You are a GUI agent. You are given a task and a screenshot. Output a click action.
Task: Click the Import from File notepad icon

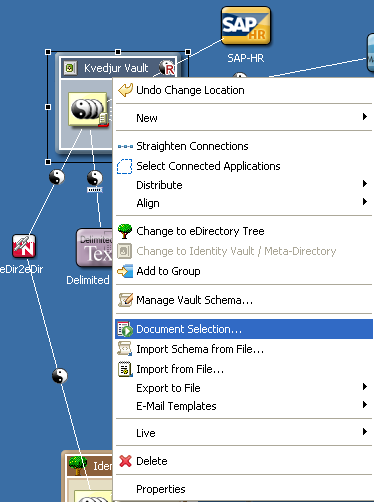pos(125,369)
